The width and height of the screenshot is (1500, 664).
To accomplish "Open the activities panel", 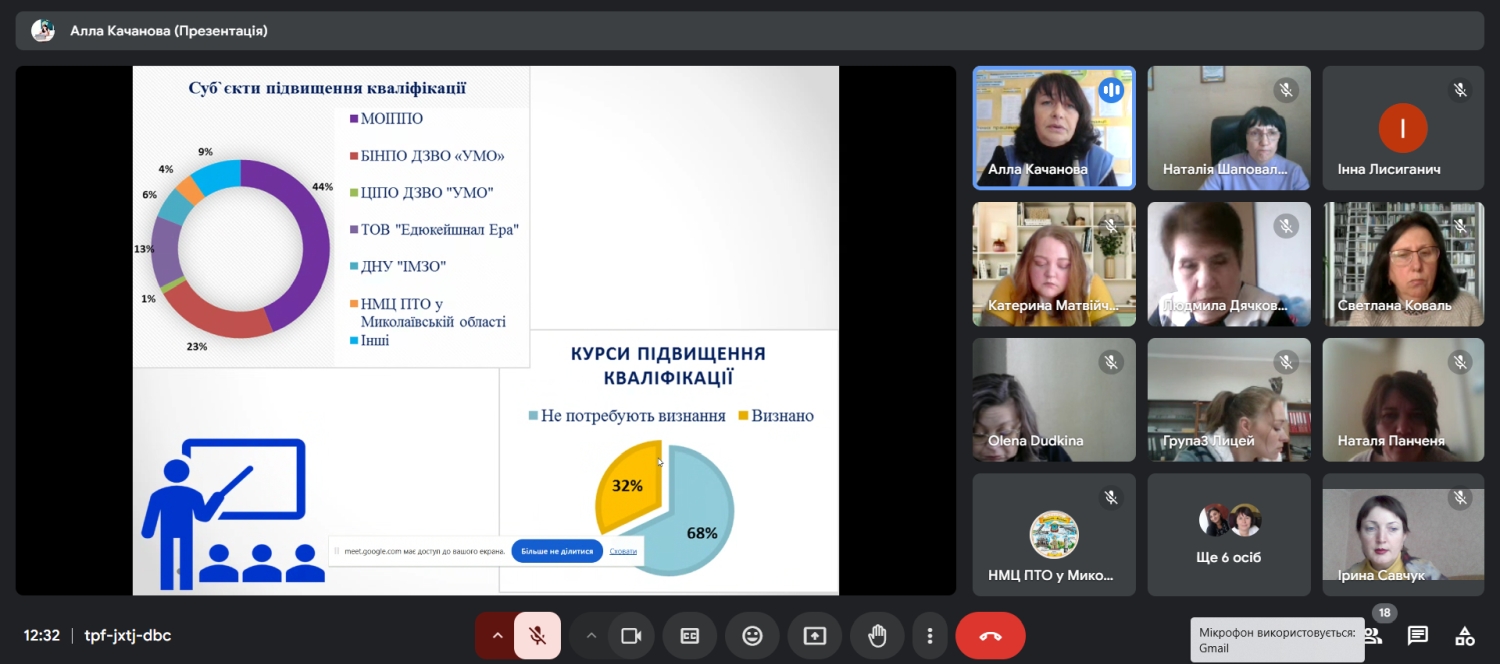I will (1465, 636).
